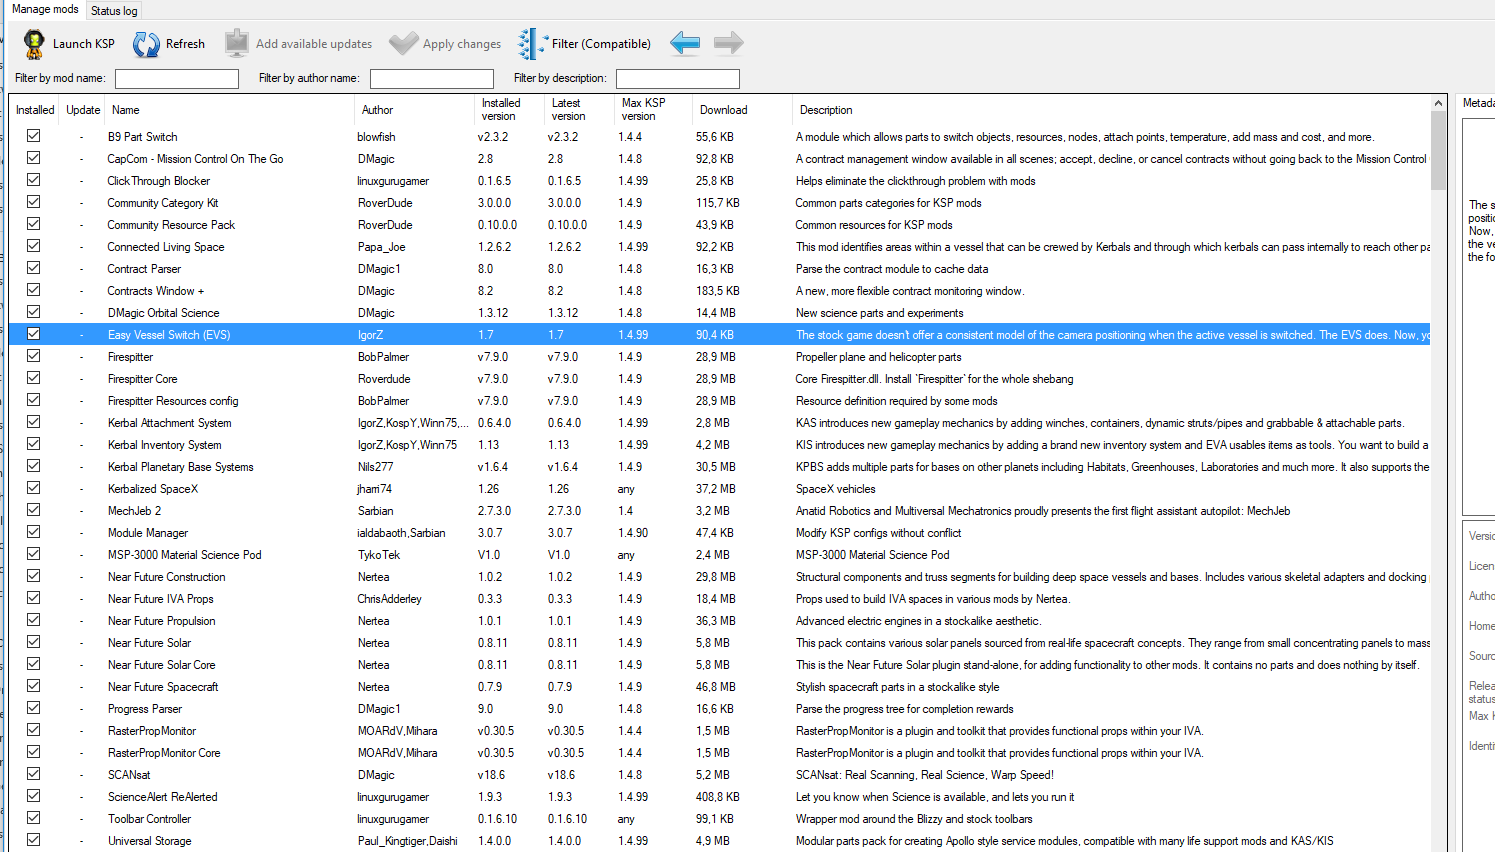Select the Near Future IVA Props row
The height and width of the screenshot is (852, 1495).
coord(720,599)
